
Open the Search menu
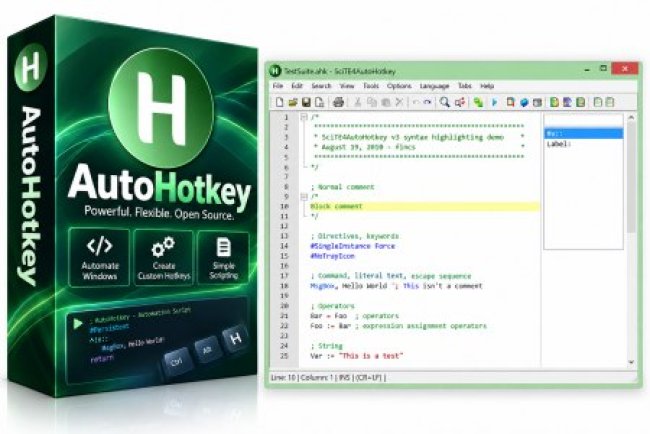coord(321,86)
